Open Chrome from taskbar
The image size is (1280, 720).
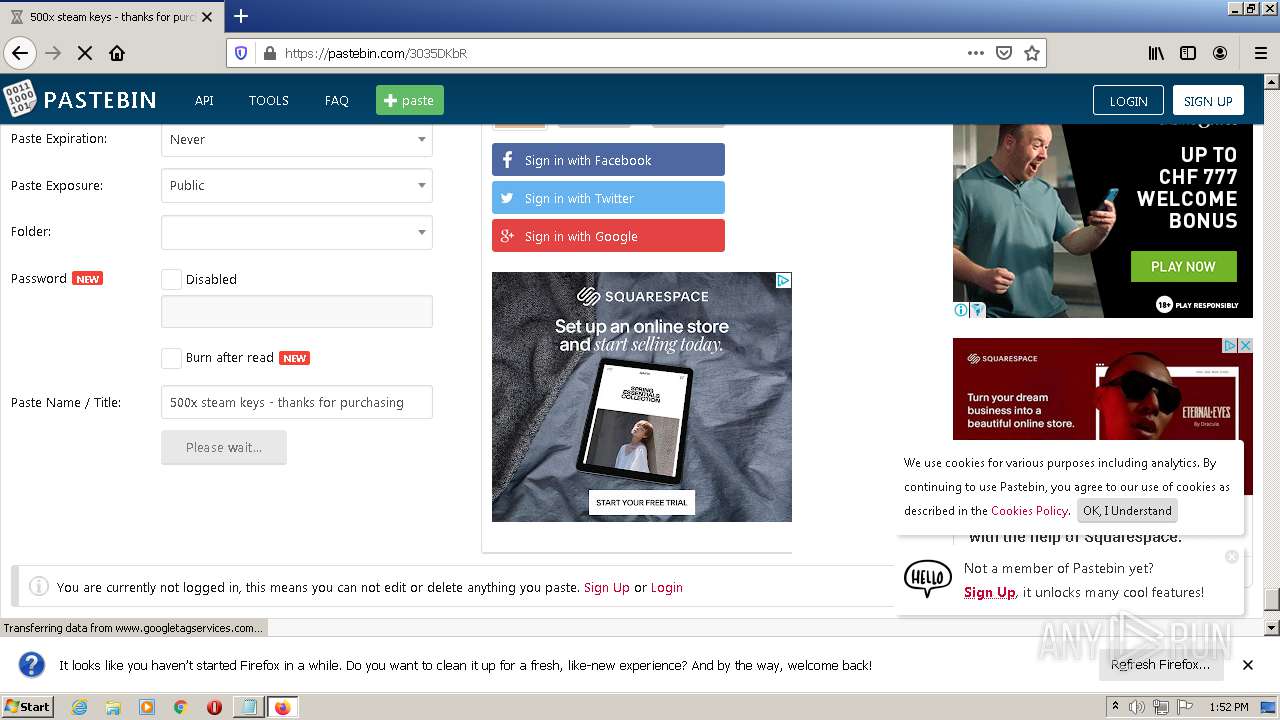click(x=180, y=707)
